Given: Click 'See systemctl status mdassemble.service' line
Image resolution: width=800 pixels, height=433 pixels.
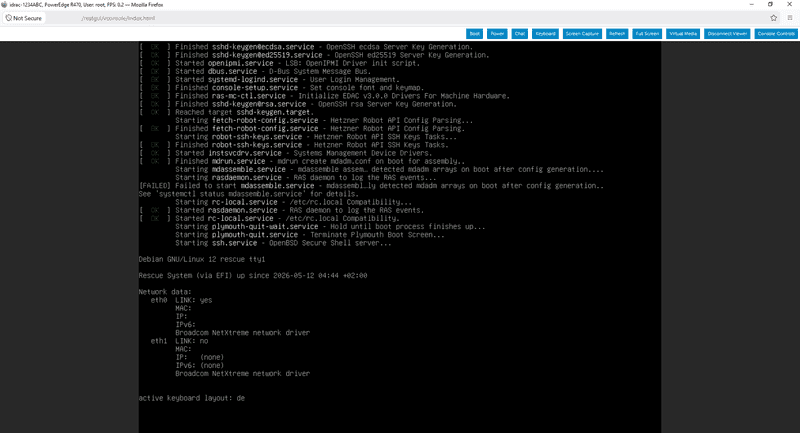Looking at the screenshot, I should click(x=248, y=194).
